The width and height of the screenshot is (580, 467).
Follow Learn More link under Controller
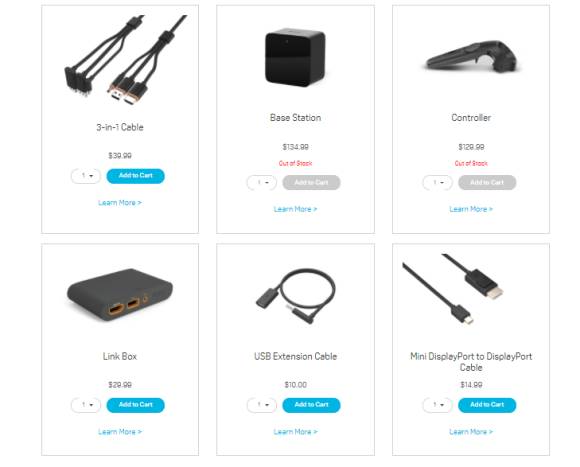pos(471,209)
